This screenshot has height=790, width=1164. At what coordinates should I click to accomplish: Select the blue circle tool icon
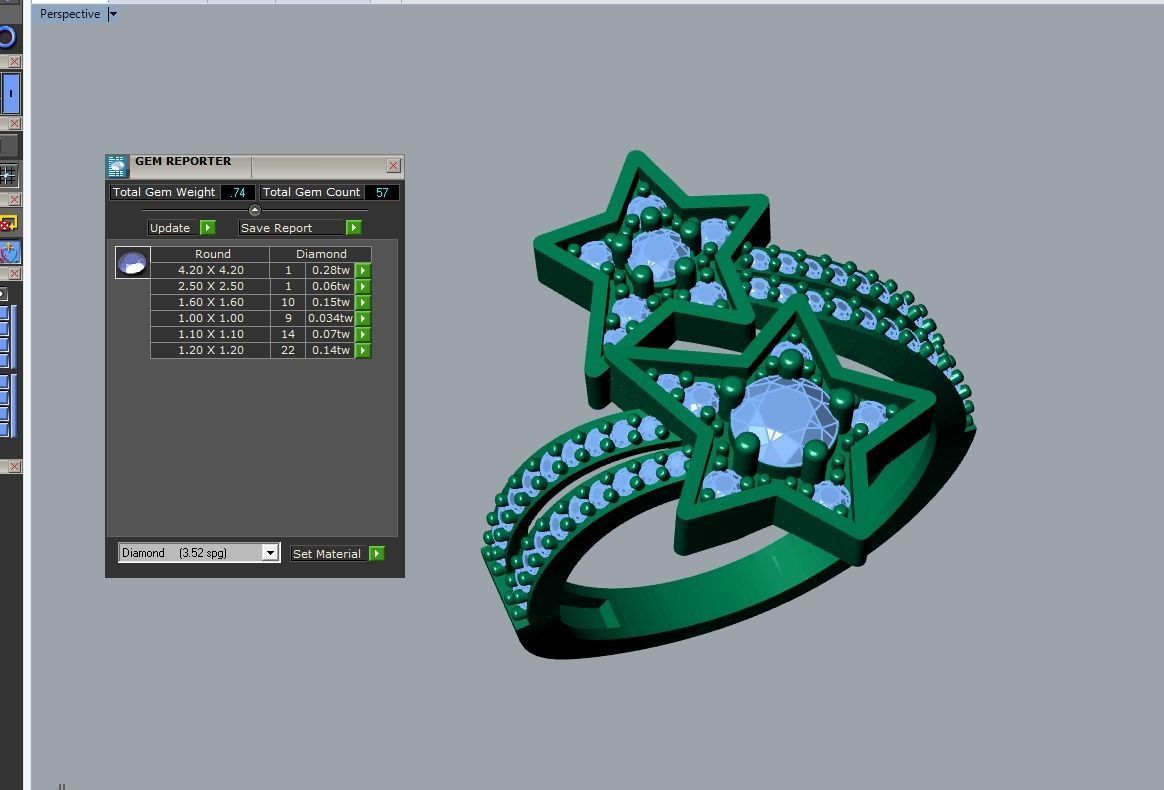point(7,37)
